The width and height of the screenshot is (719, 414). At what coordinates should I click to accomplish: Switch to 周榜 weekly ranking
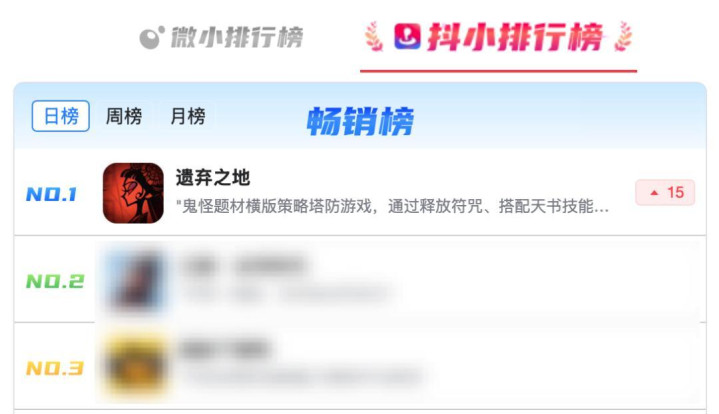(124, 116)
